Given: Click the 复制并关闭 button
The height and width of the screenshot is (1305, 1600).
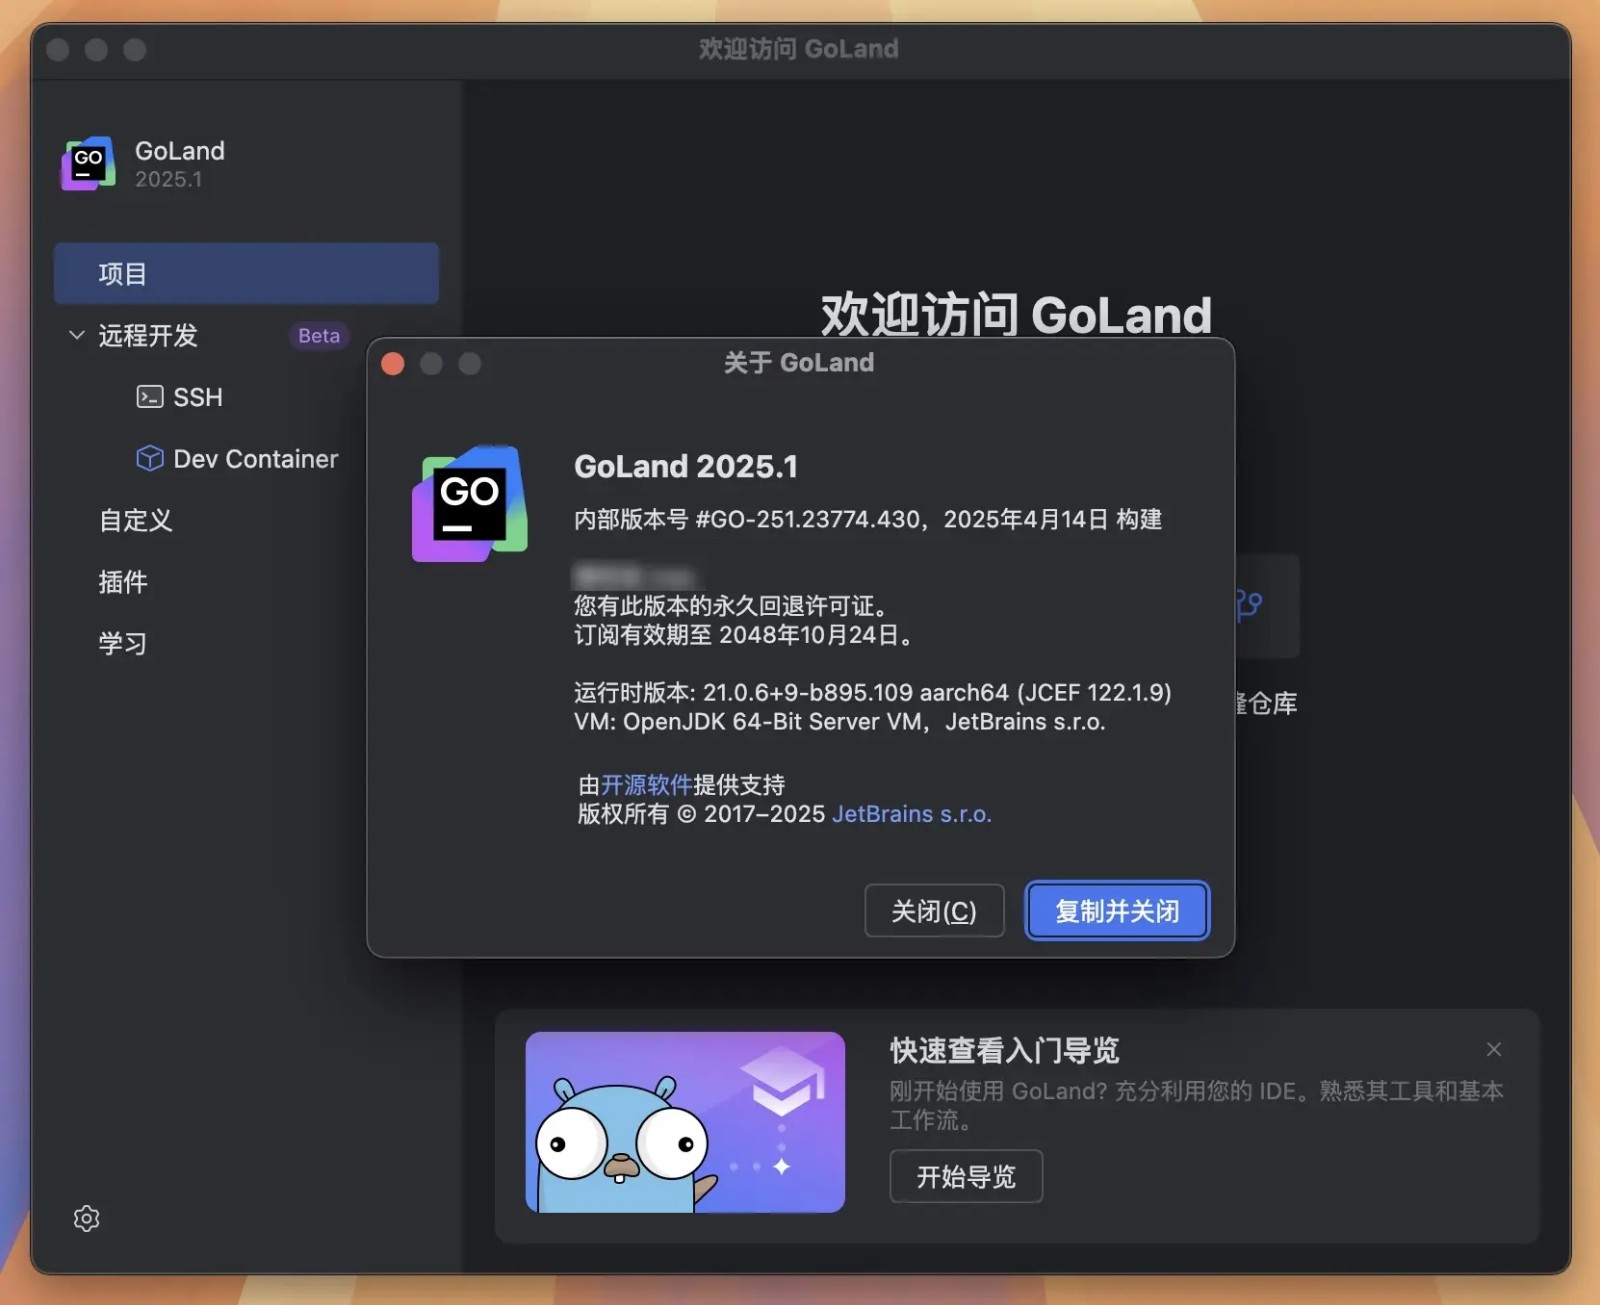Looking at the screenshot, I should pos(1117,910).
